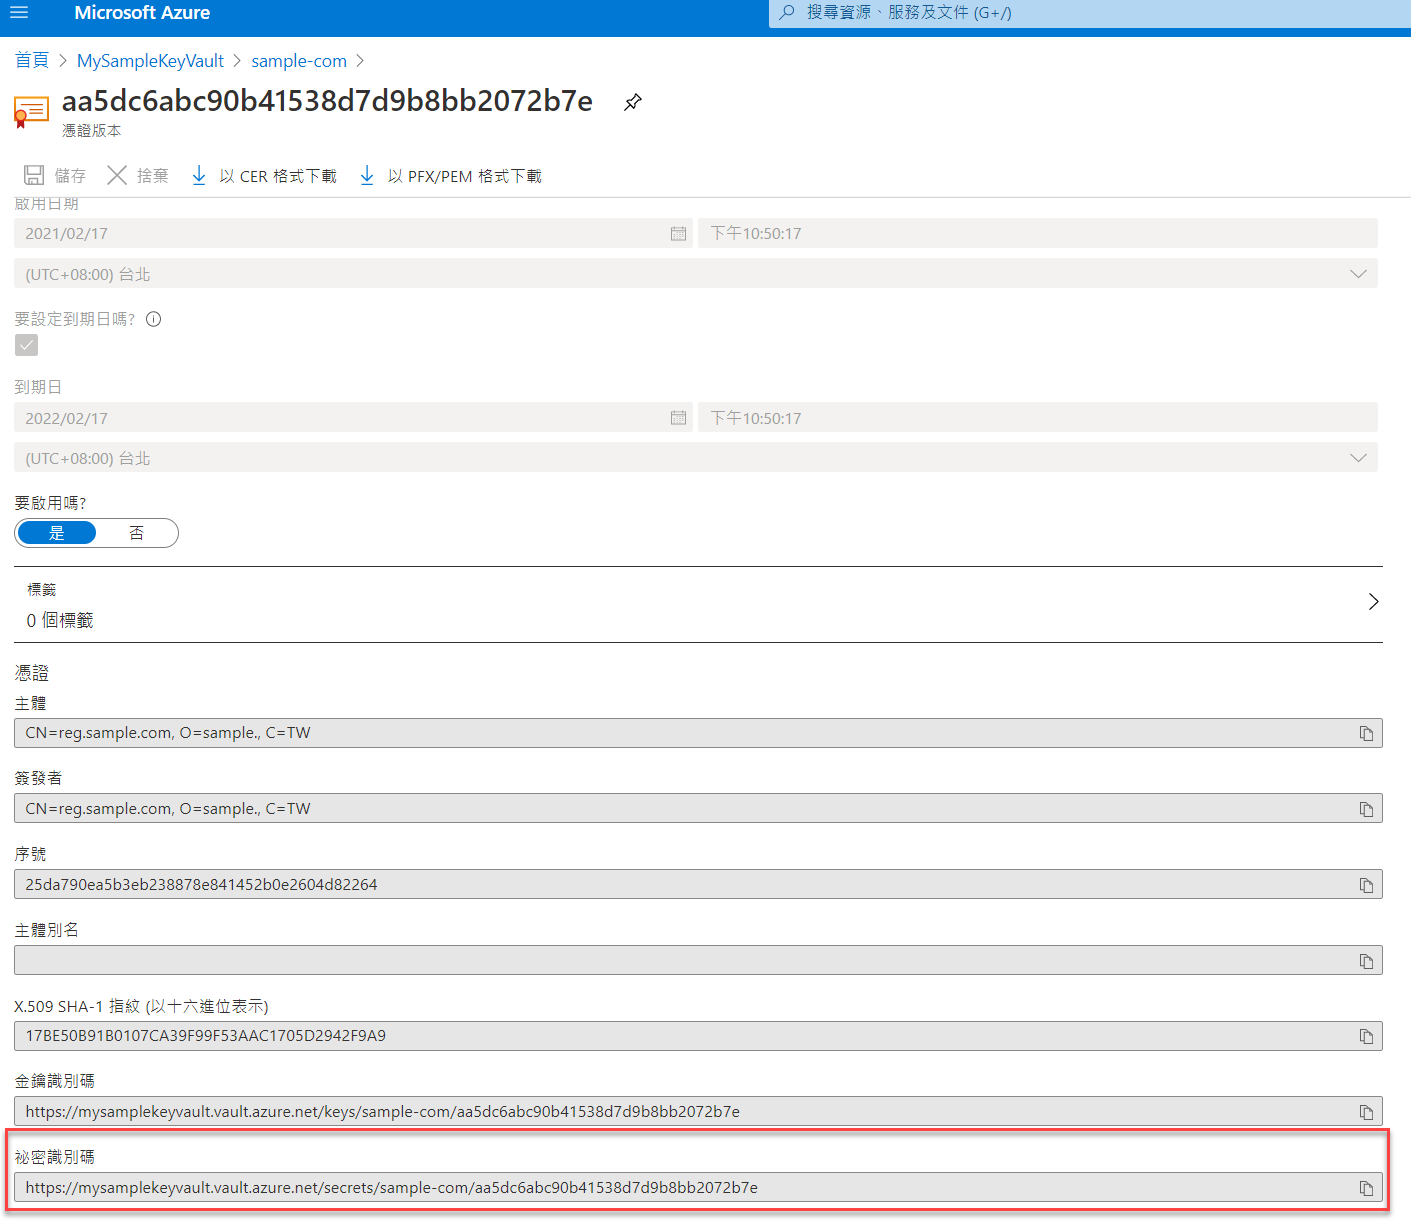
Task: Copy the secret identifier URL
Action: [1366, 1188]
